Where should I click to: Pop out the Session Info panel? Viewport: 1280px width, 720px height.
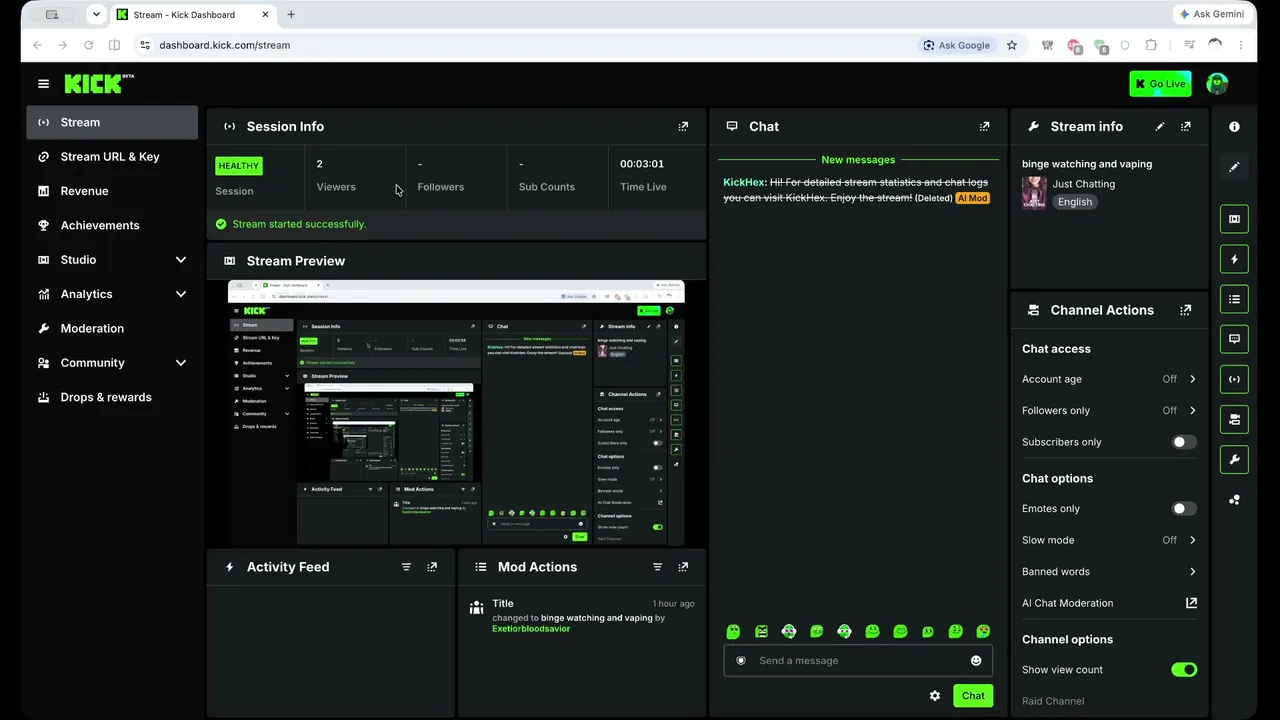[x=683, y=127]
